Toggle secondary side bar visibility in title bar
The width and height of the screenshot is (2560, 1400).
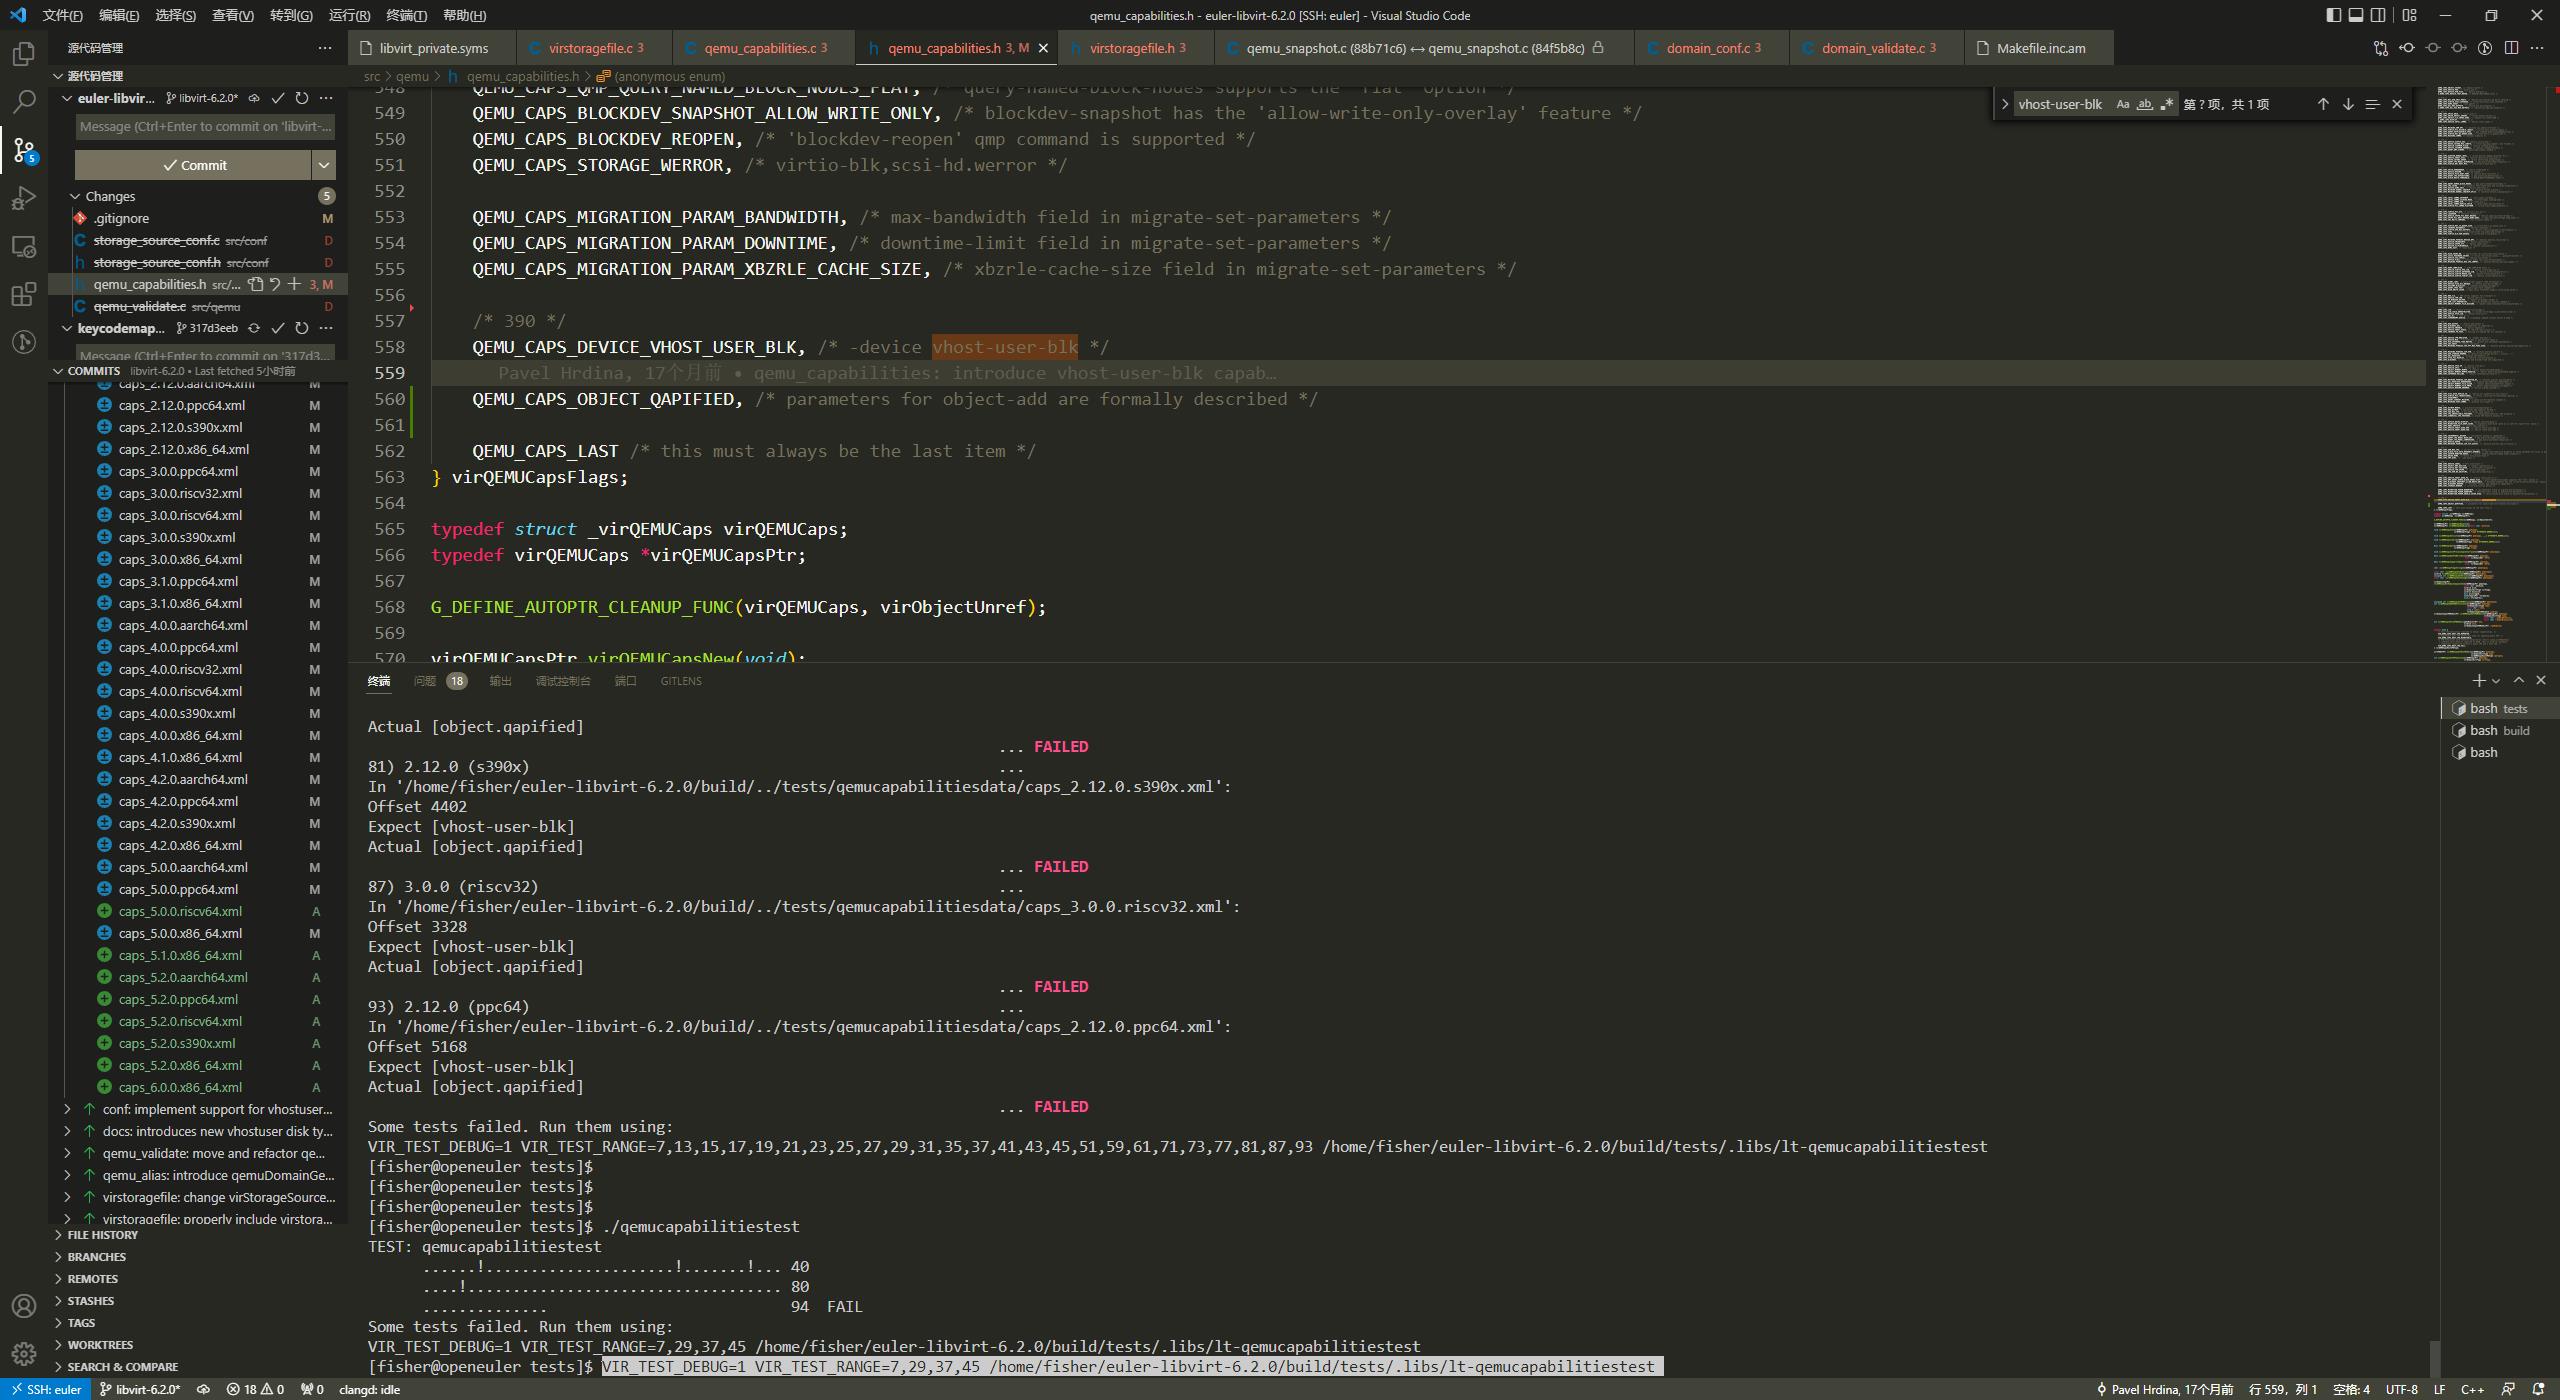tap(2379, 15)
